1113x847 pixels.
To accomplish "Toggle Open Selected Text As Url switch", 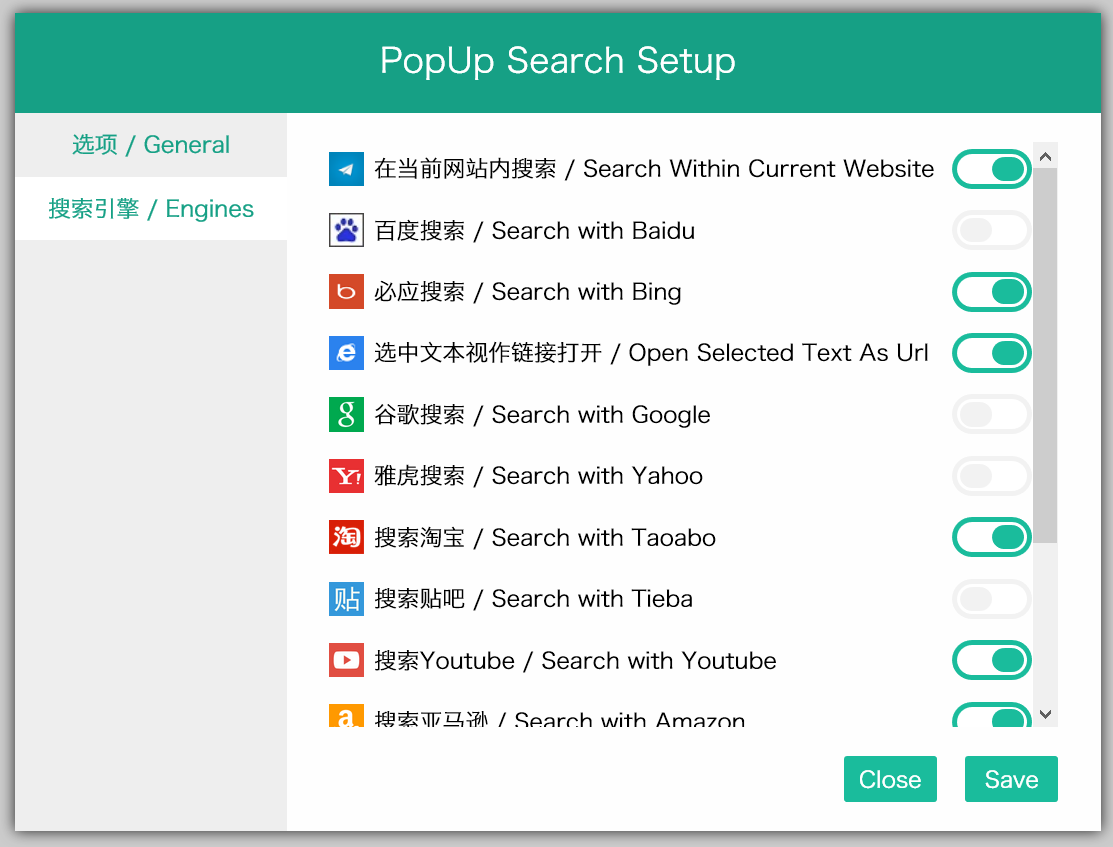I will tap(992, 353).
